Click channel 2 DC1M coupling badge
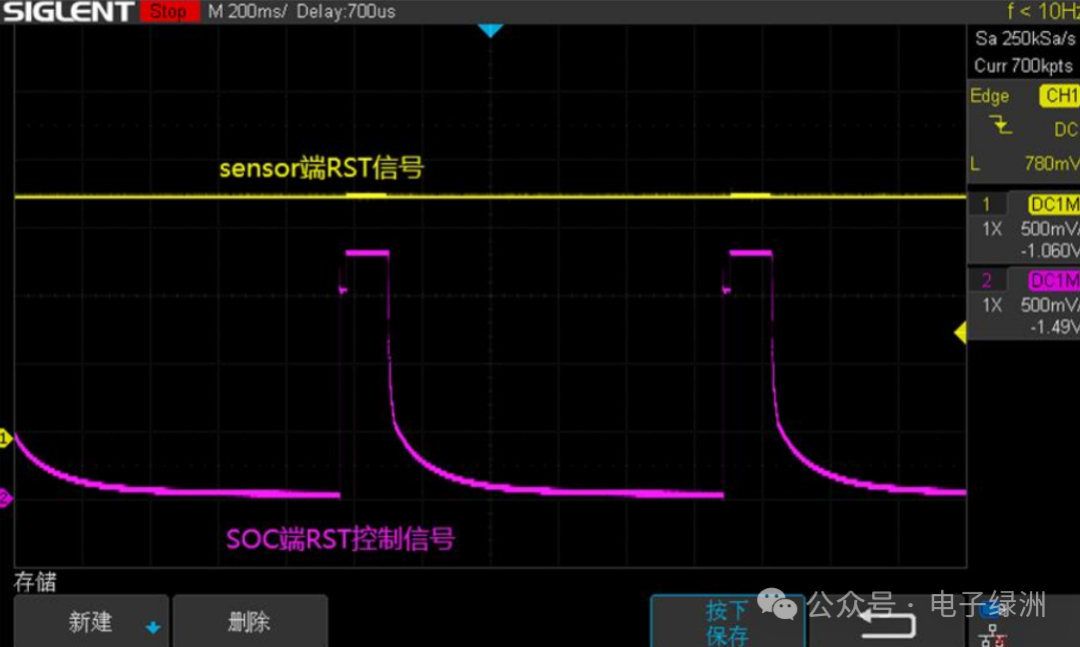Screen dimensions: 1080x647 coord(1054,280)
